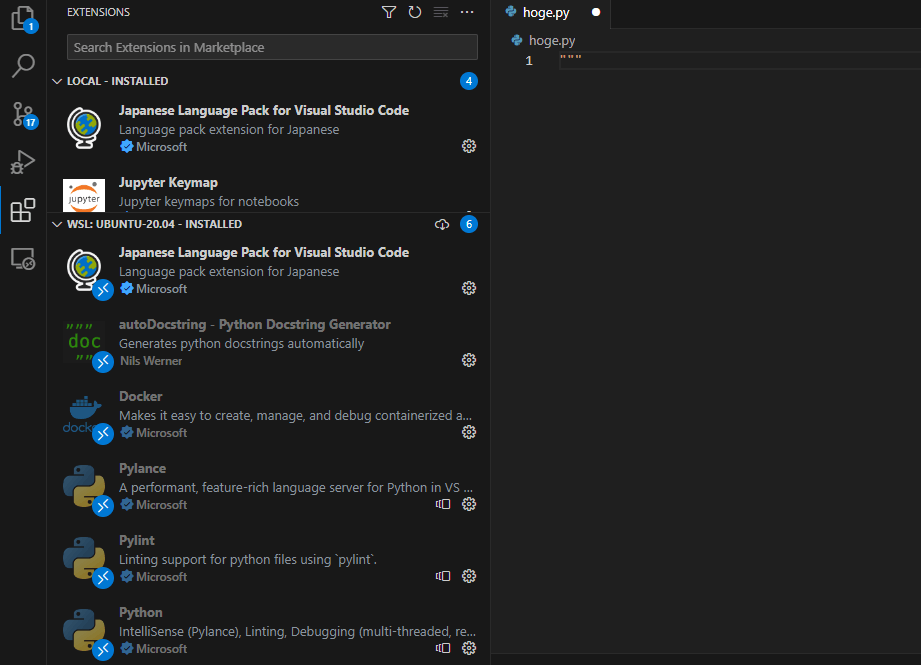Screen dimensions: 921x665
Task: Open the Explorer view in activity bar
Action: (23, 19)
